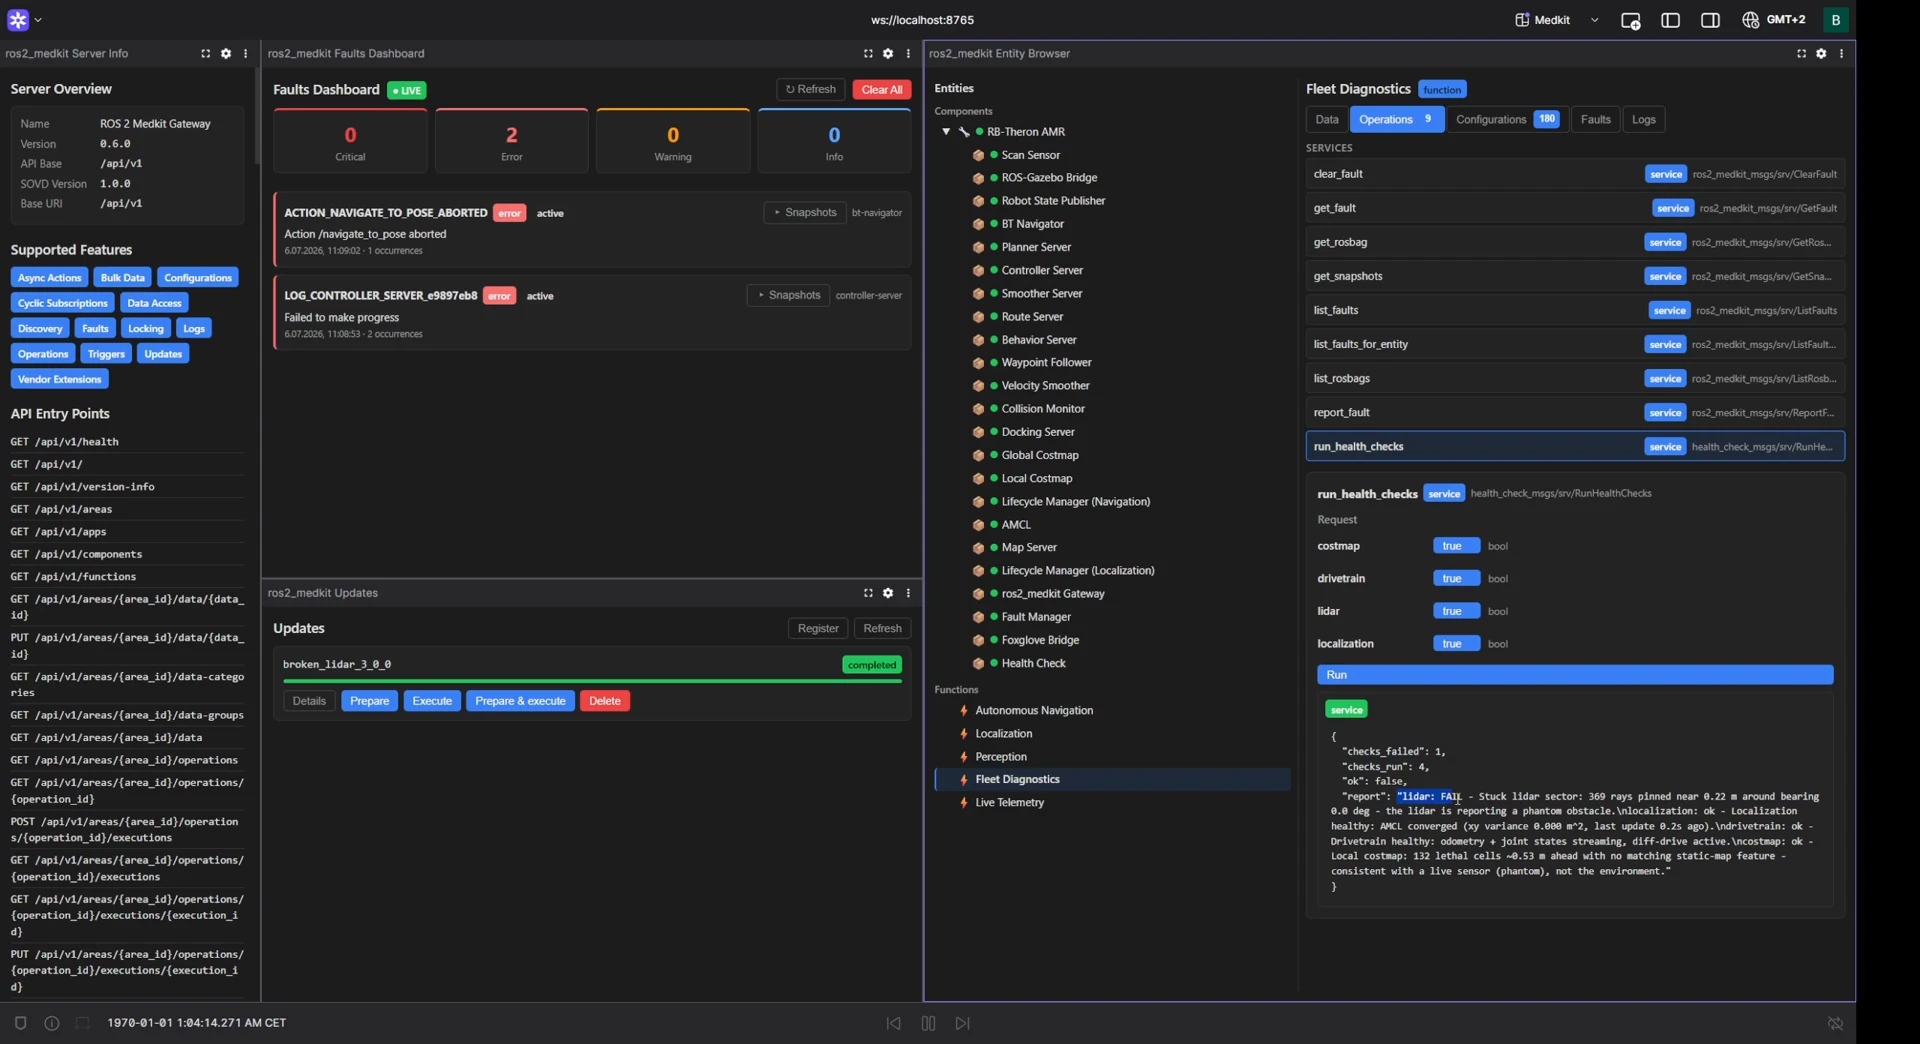The image size is (1920, 1044).
Task: Open the add panel icon in top bar
Action: [x=1630, y=20]
